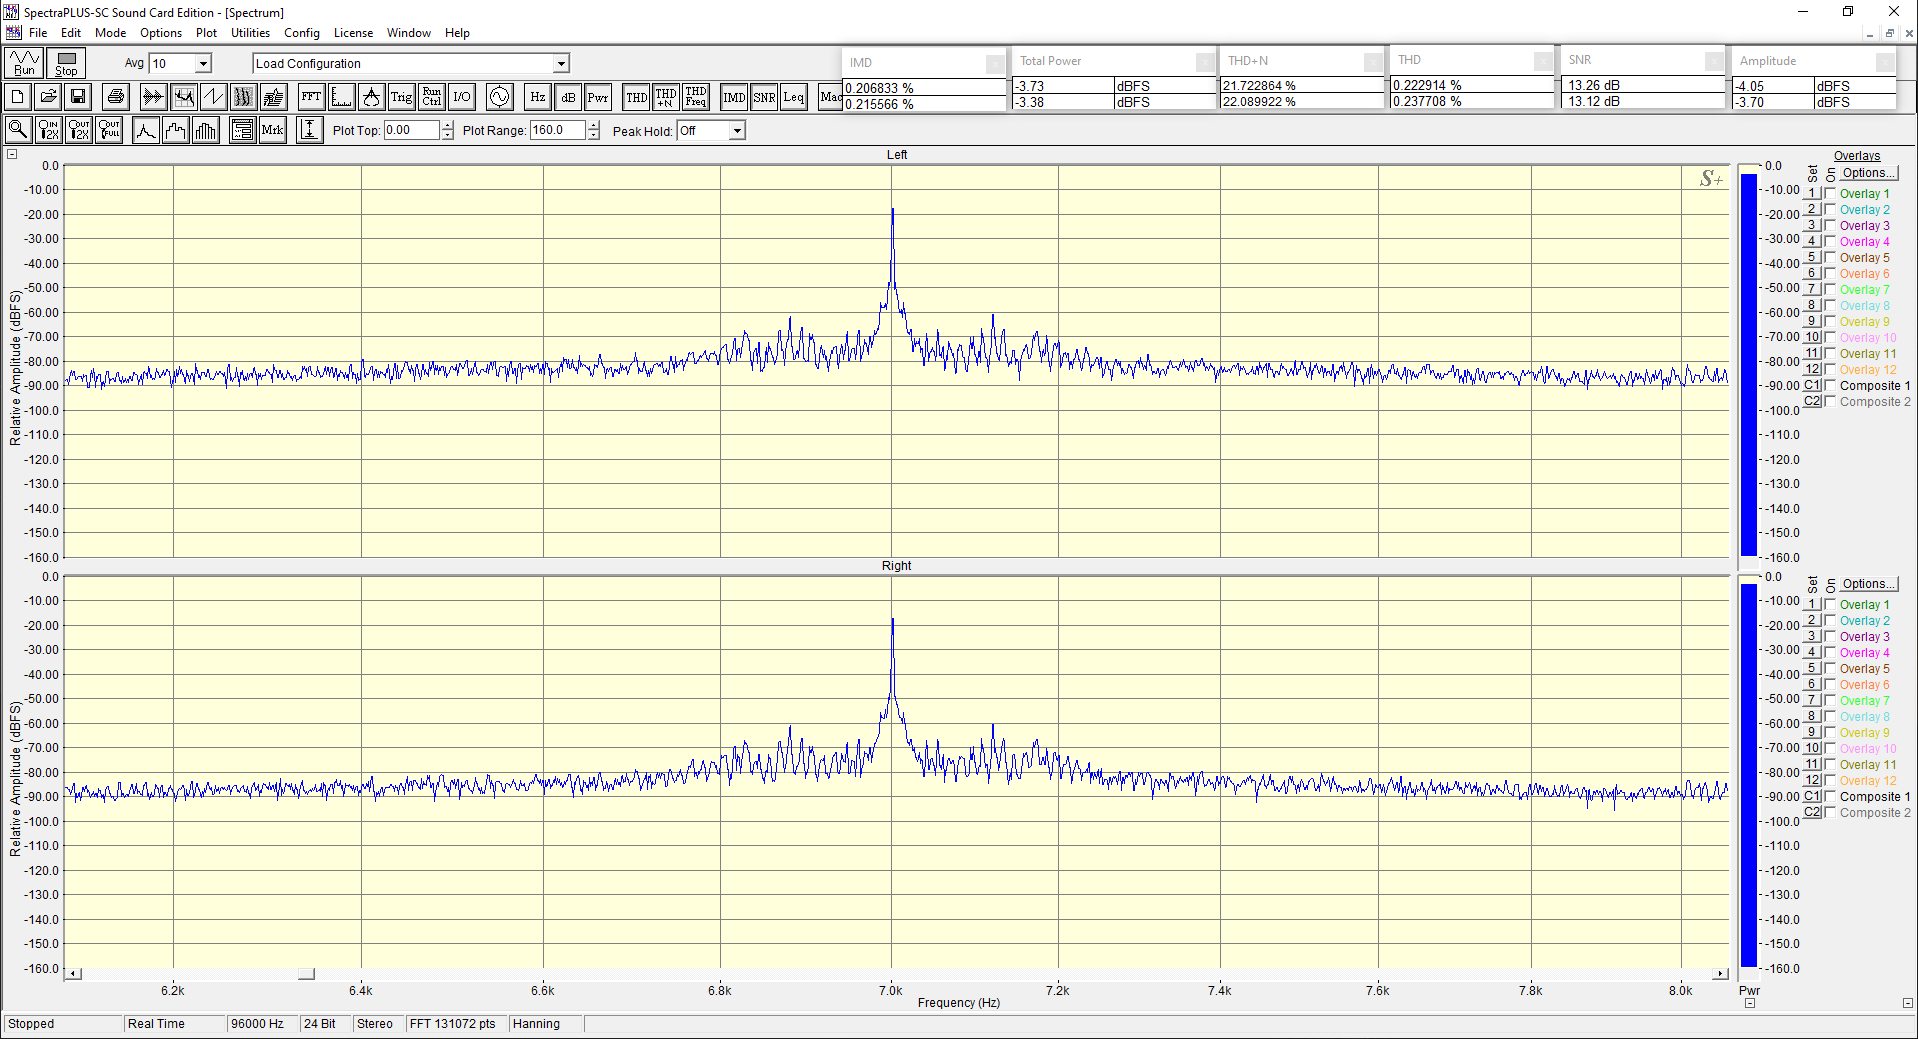Enable Overlay 10 checkbox in Right panel
Screen dimensions: 1918x1039
click(1830, 748)
